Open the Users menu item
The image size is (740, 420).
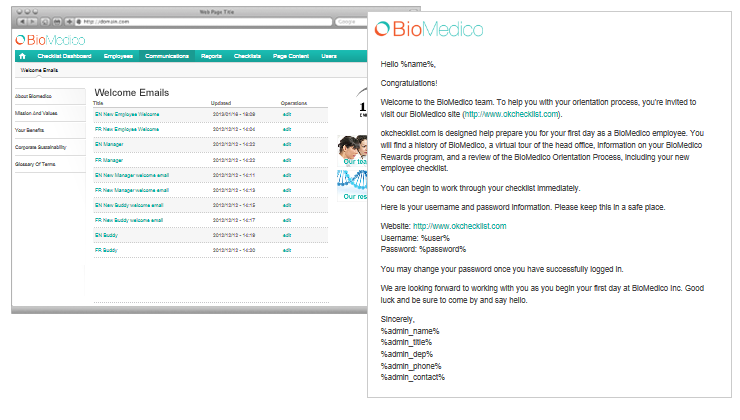[329, 56]
